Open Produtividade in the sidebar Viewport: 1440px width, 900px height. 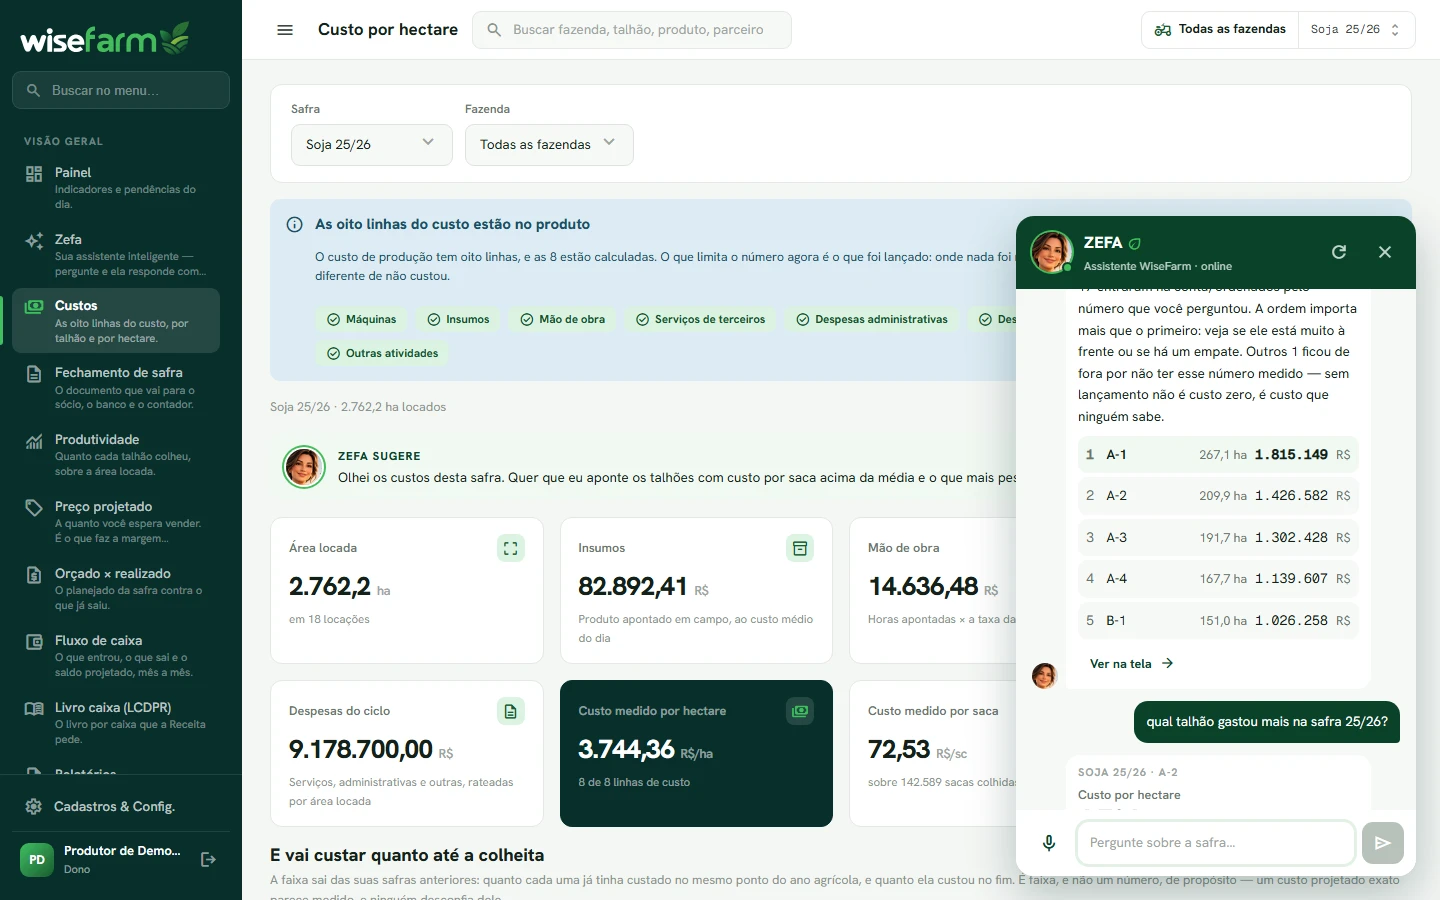pyautogui.click(x=116, y=455)
